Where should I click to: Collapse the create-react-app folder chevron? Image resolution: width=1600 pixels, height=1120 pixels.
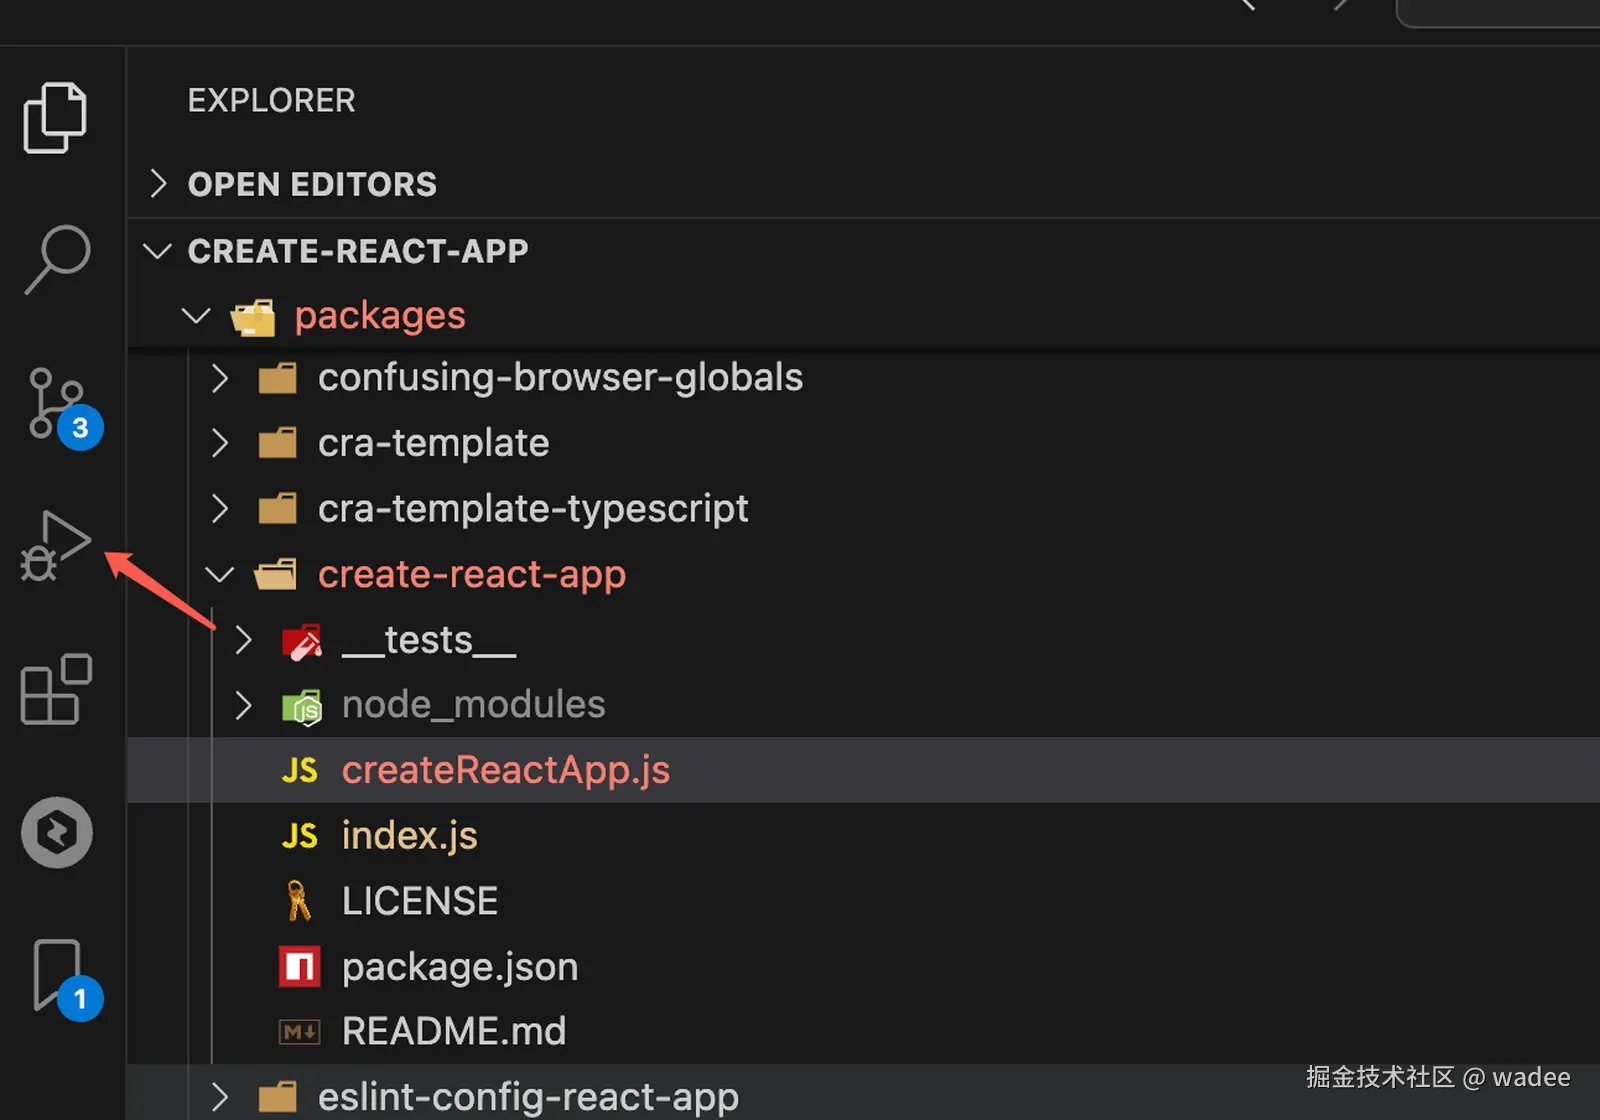(219, 575)
